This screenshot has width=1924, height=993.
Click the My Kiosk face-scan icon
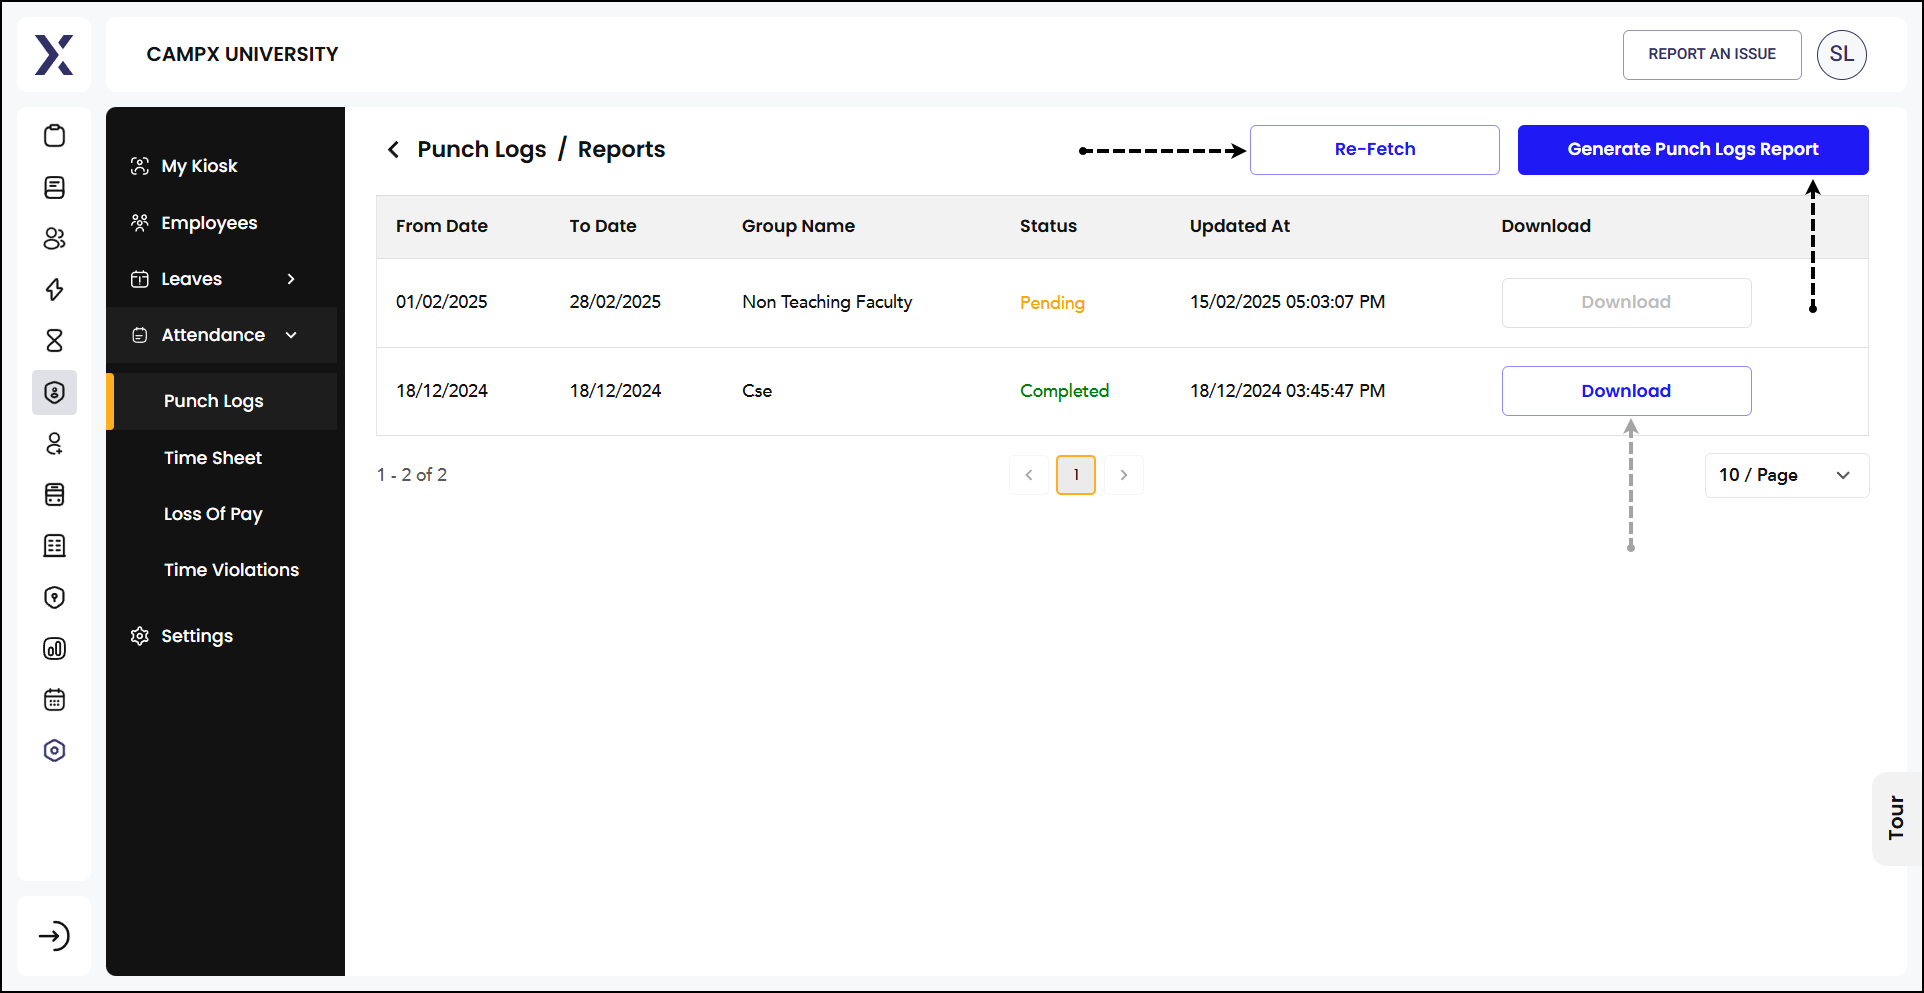[140, 166]
